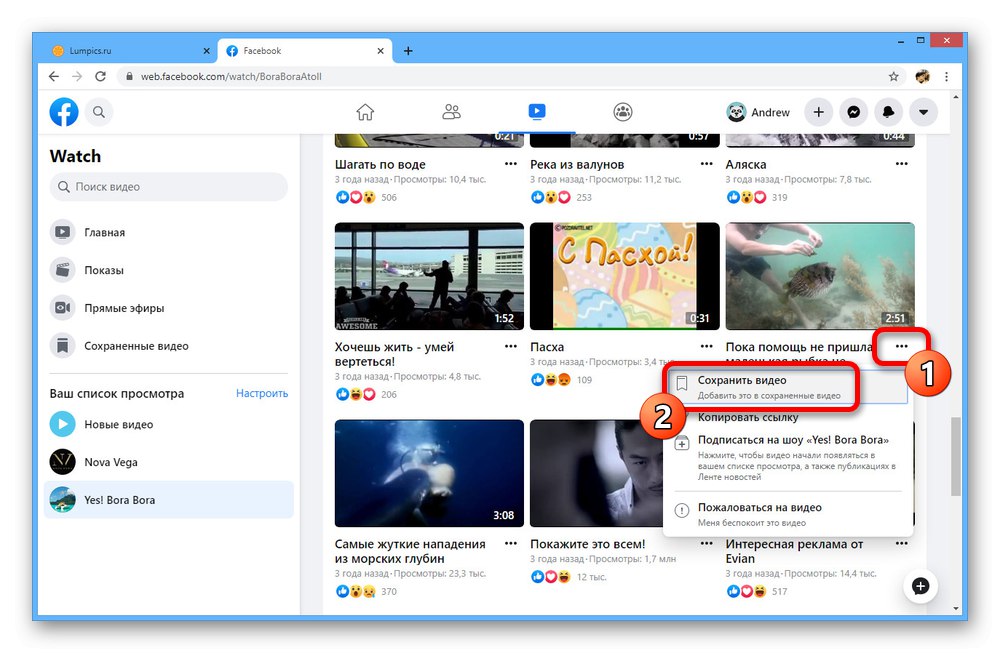Click the Настроить link
Image resolution: width=1000 pixels, height=653 pixels.
pyautogui.click(x=261, y=393)
